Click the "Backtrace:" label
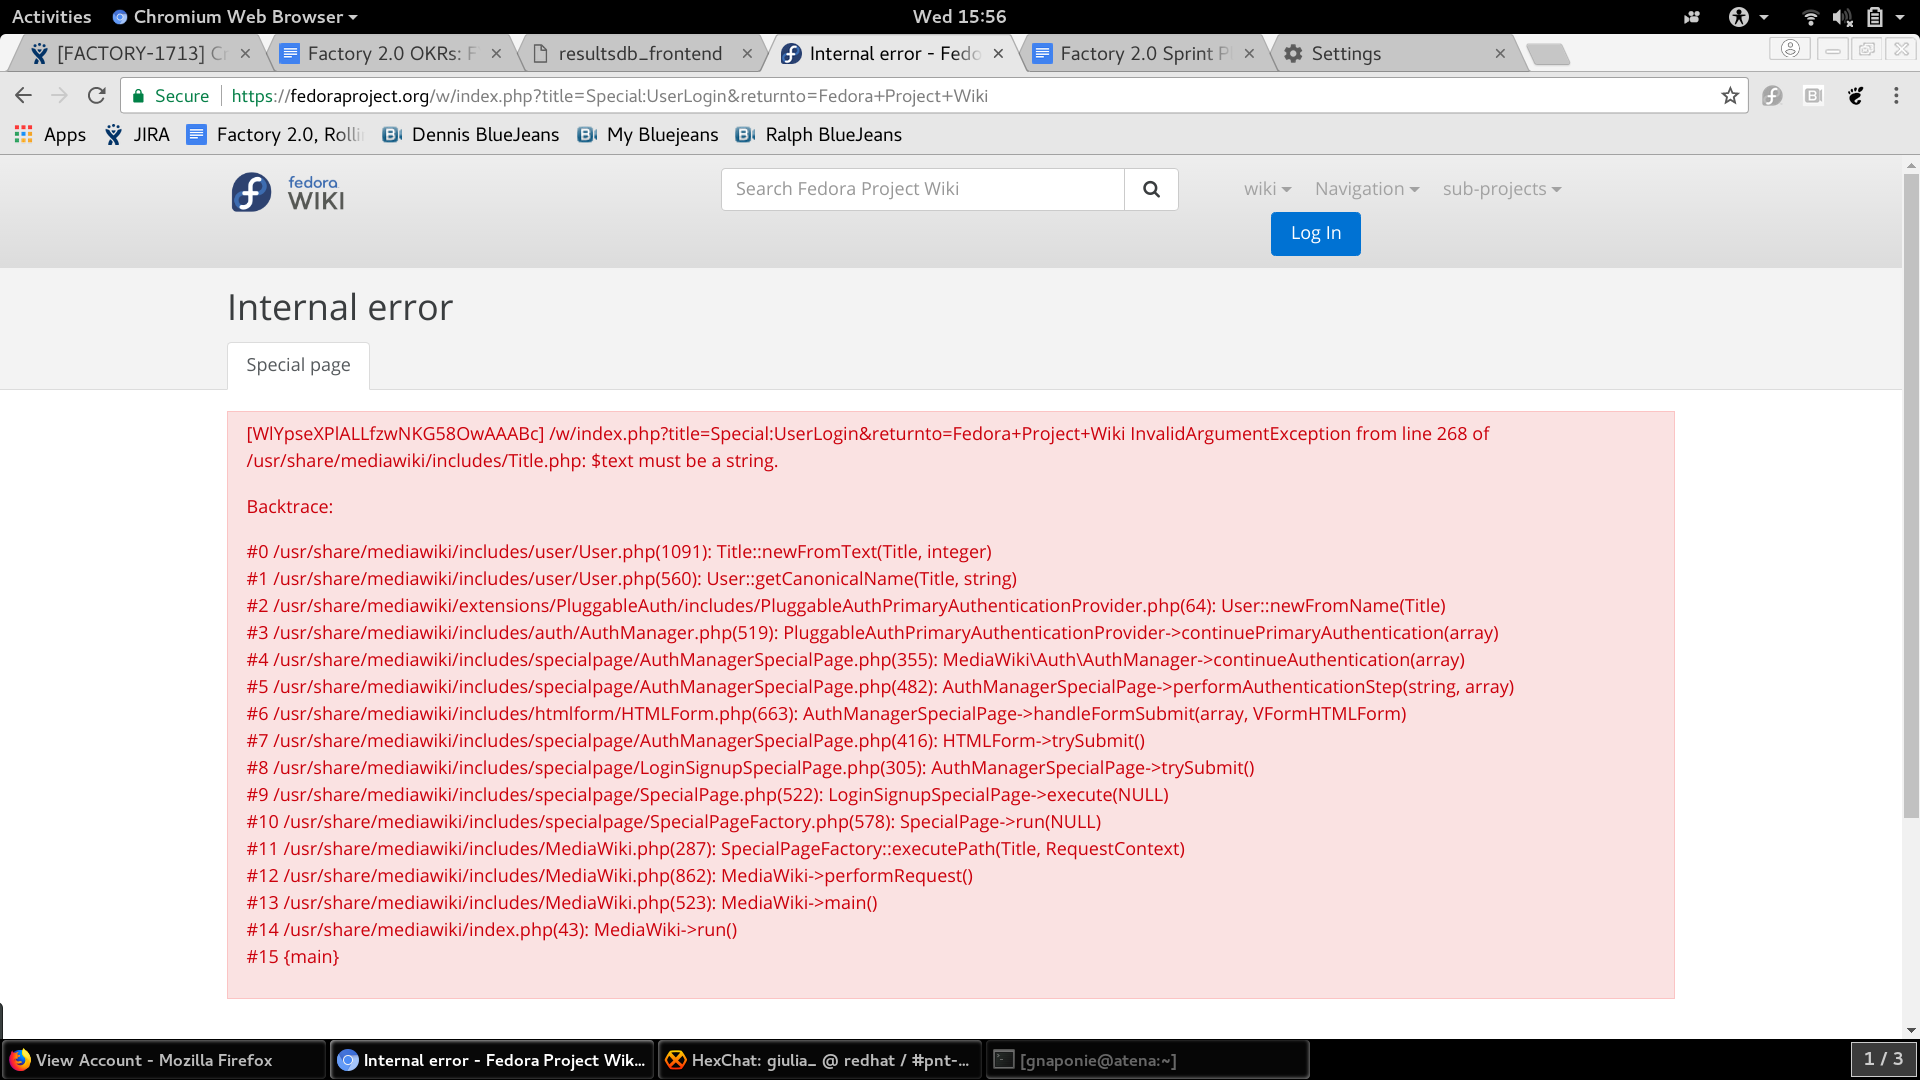 click(x=290, y=507)
